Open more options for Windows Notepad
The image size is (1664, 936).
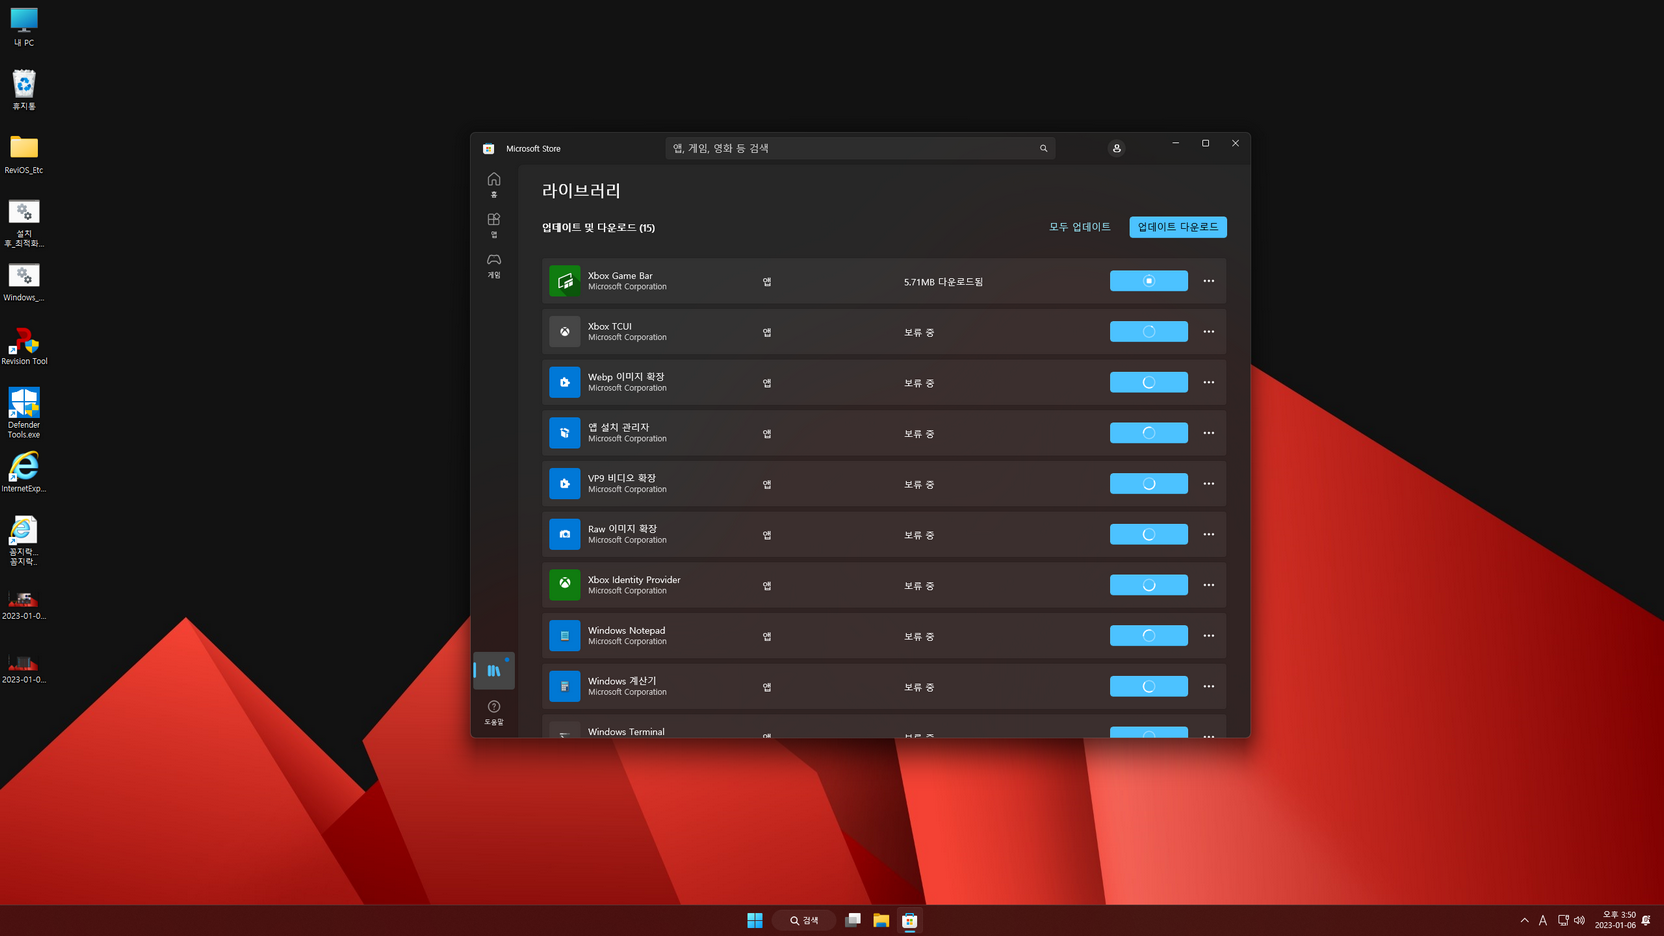click(x=1209, y=636)
